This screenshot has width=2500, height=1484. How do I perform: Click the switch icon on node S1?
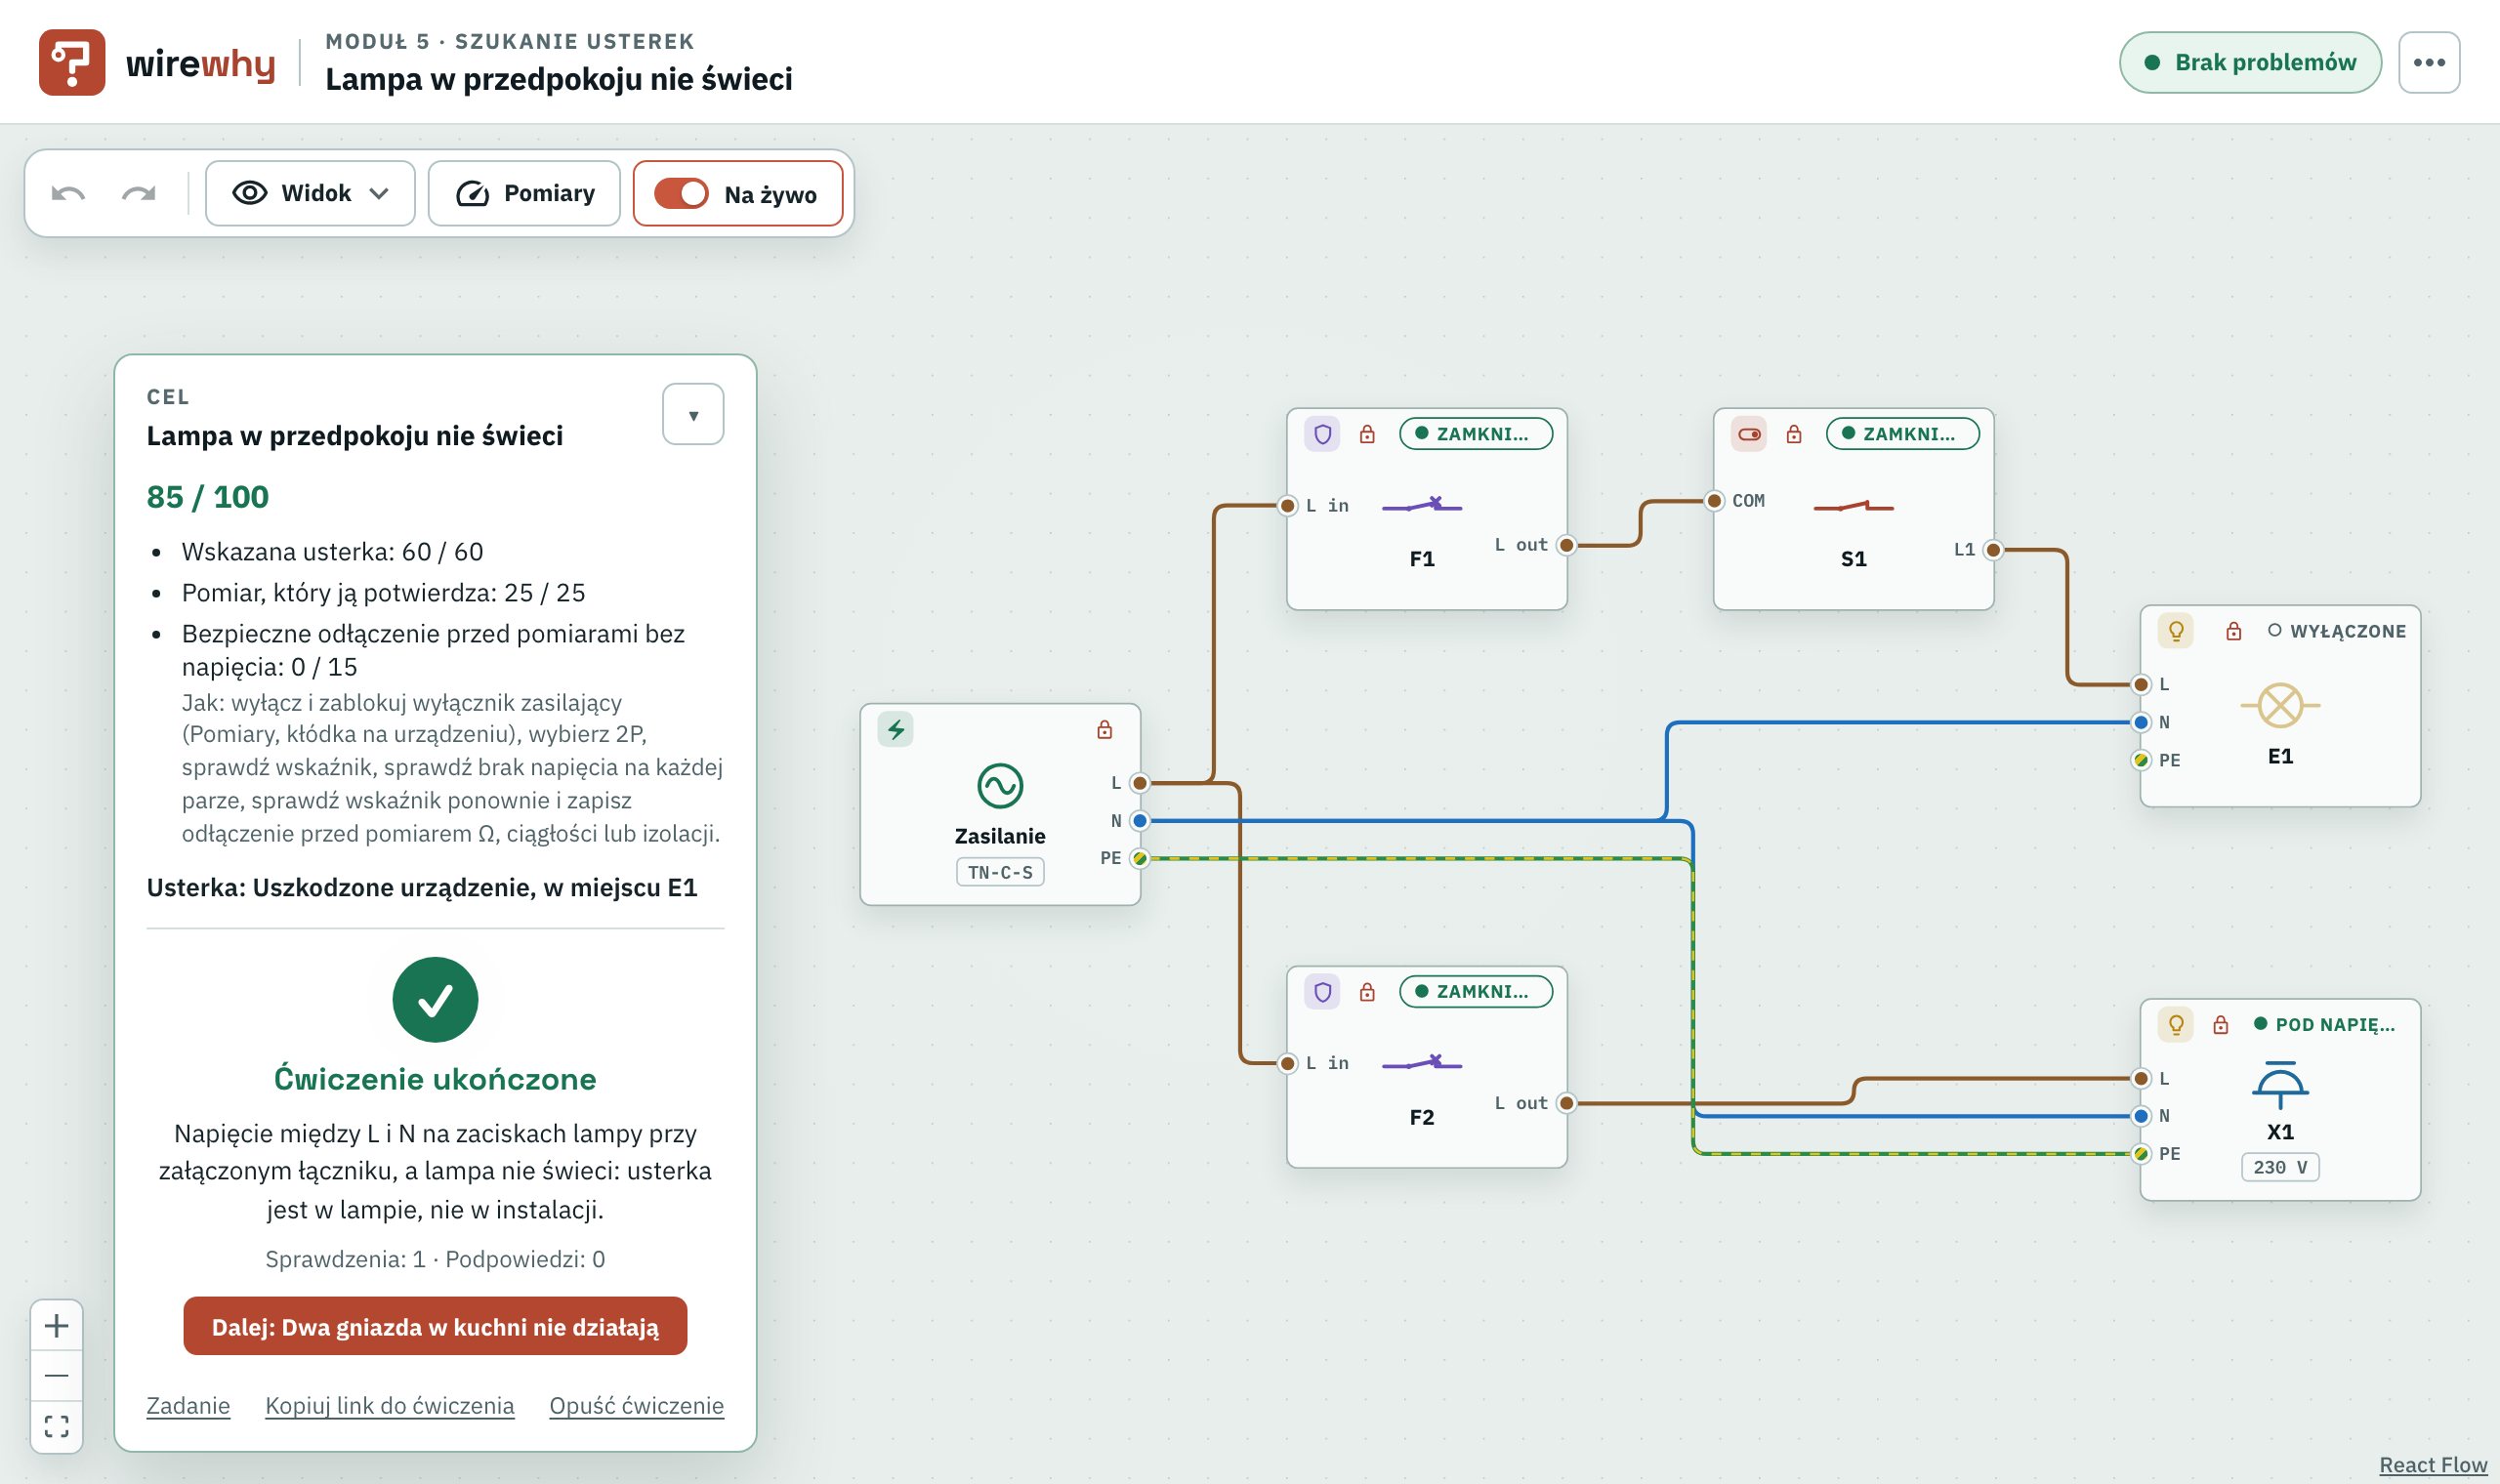[x=1749, y=434]
